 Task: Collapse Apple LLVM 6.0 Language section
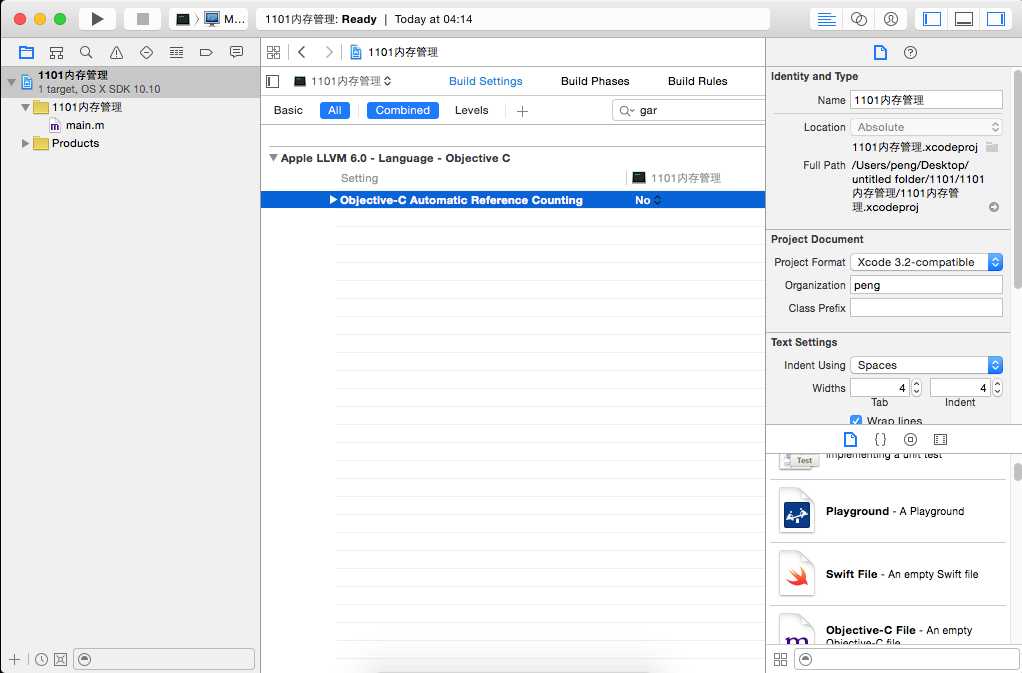[274, 158]
